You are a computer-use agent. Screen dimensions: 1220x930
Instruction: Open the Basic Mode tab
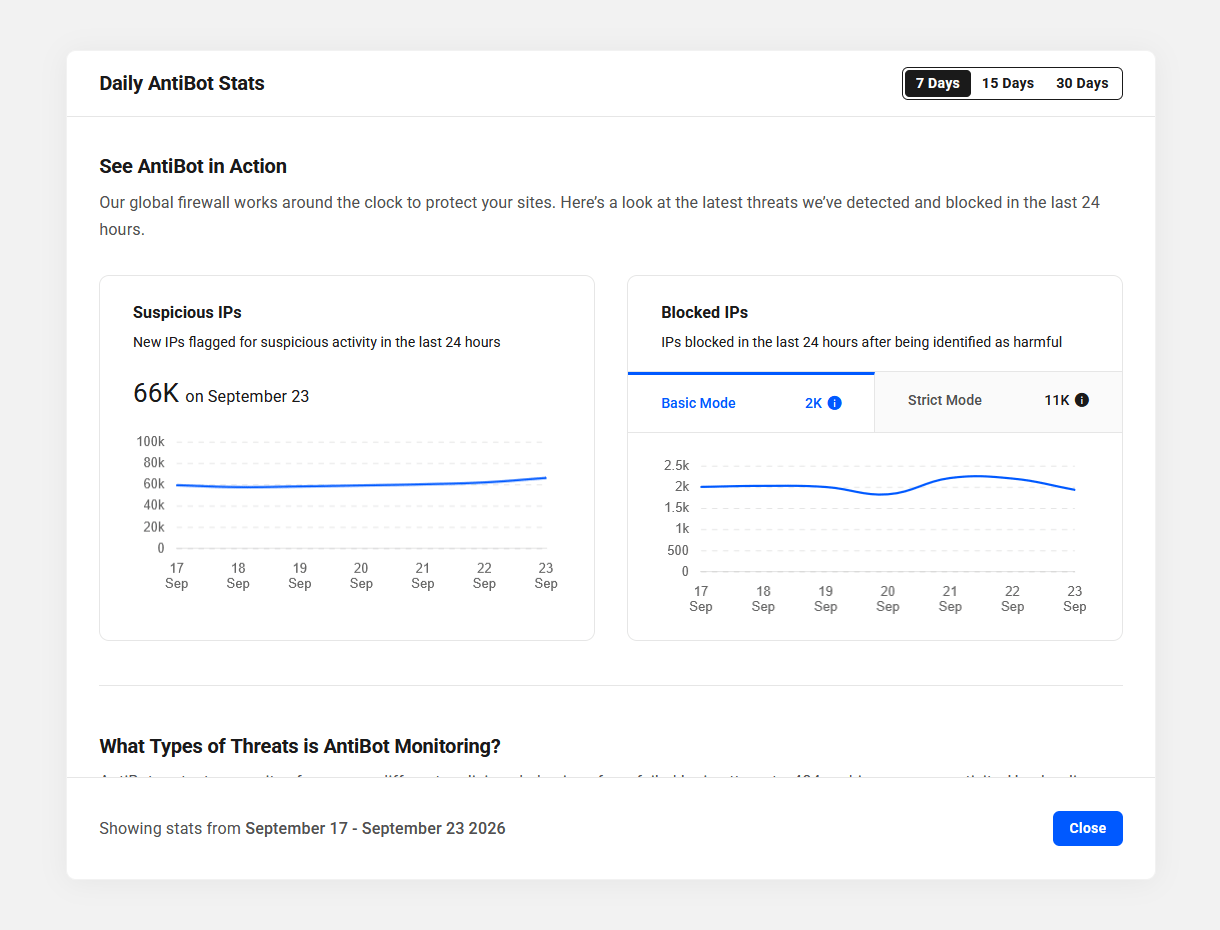pos(751,402)
